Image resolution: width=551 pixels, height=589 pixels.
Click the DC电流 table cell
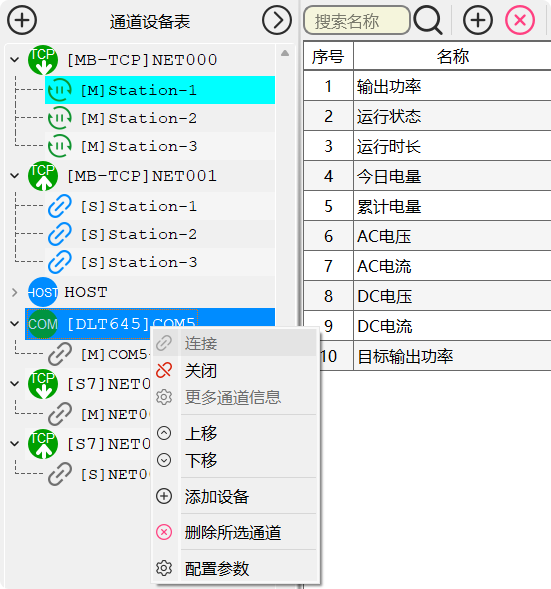452,326
